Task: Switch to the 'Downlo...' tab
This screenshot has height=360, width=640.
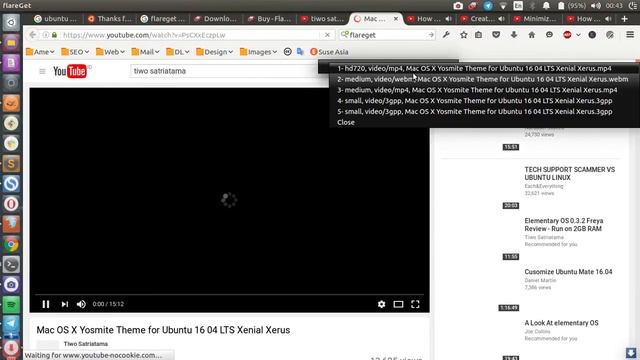Action: pos(216,19)
